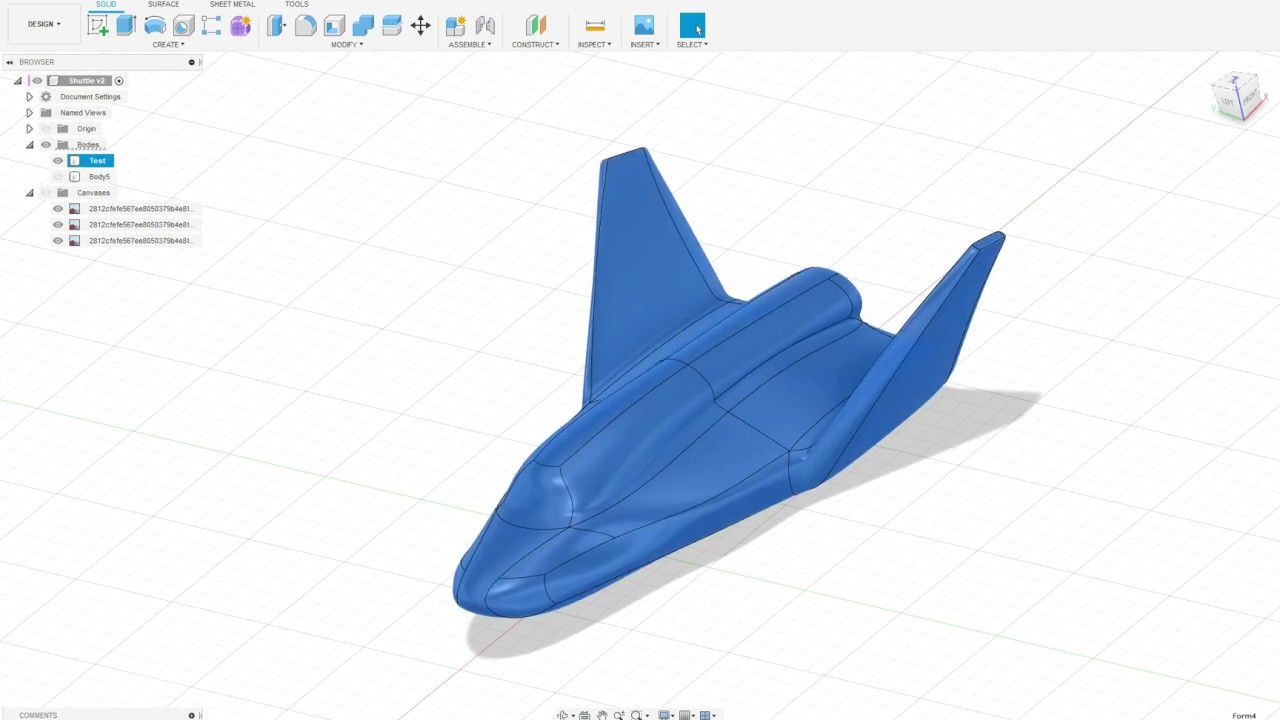Click the Orbit navigation icon
Image resolution: width=1280 pixels, height=720 pixels.
[563, 715]
